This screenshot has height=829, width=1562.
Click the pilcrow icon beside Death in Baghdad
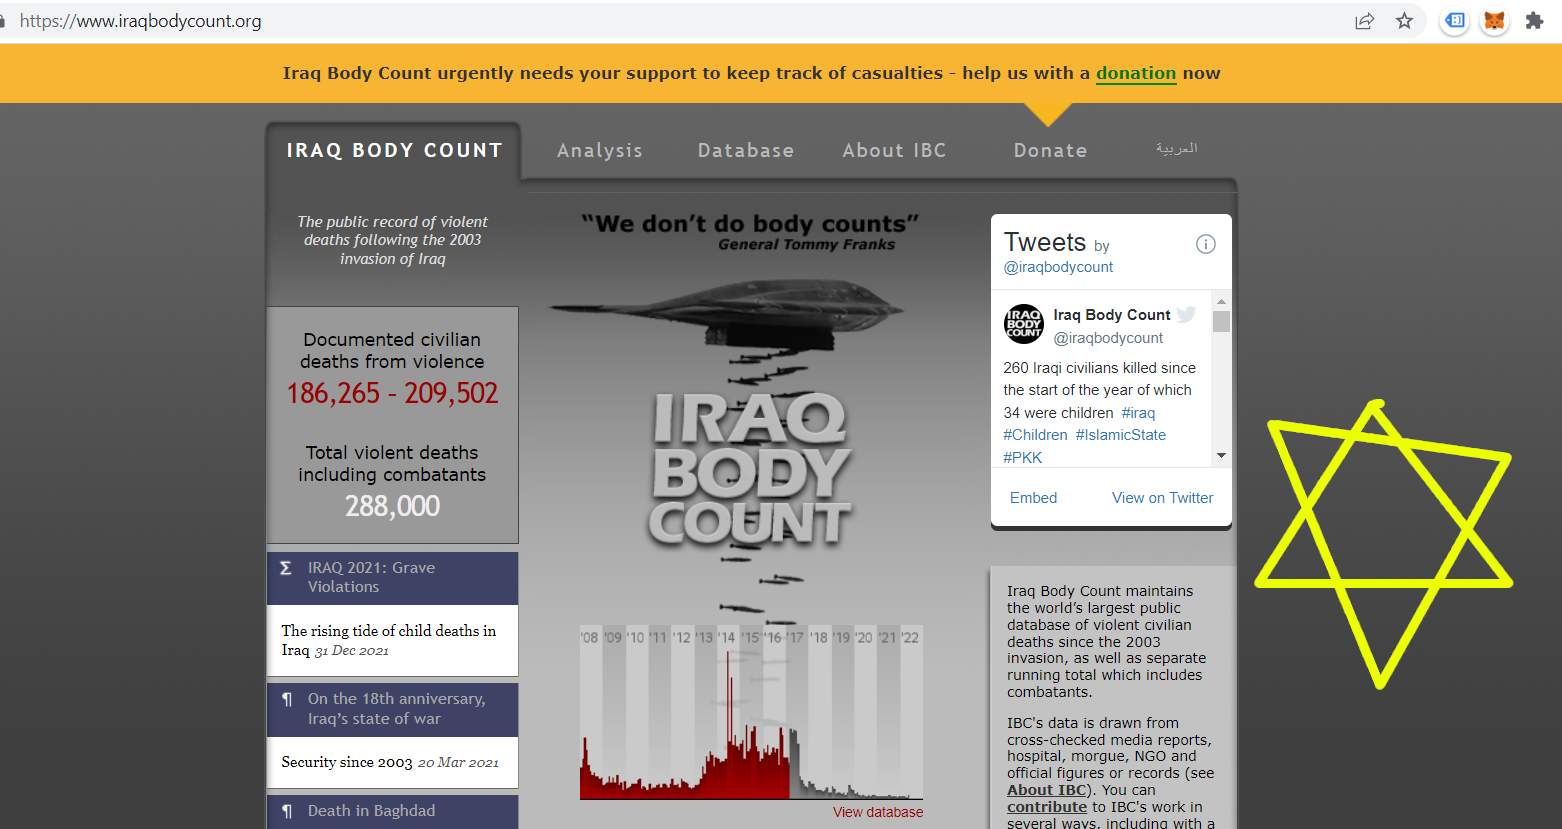287,811
